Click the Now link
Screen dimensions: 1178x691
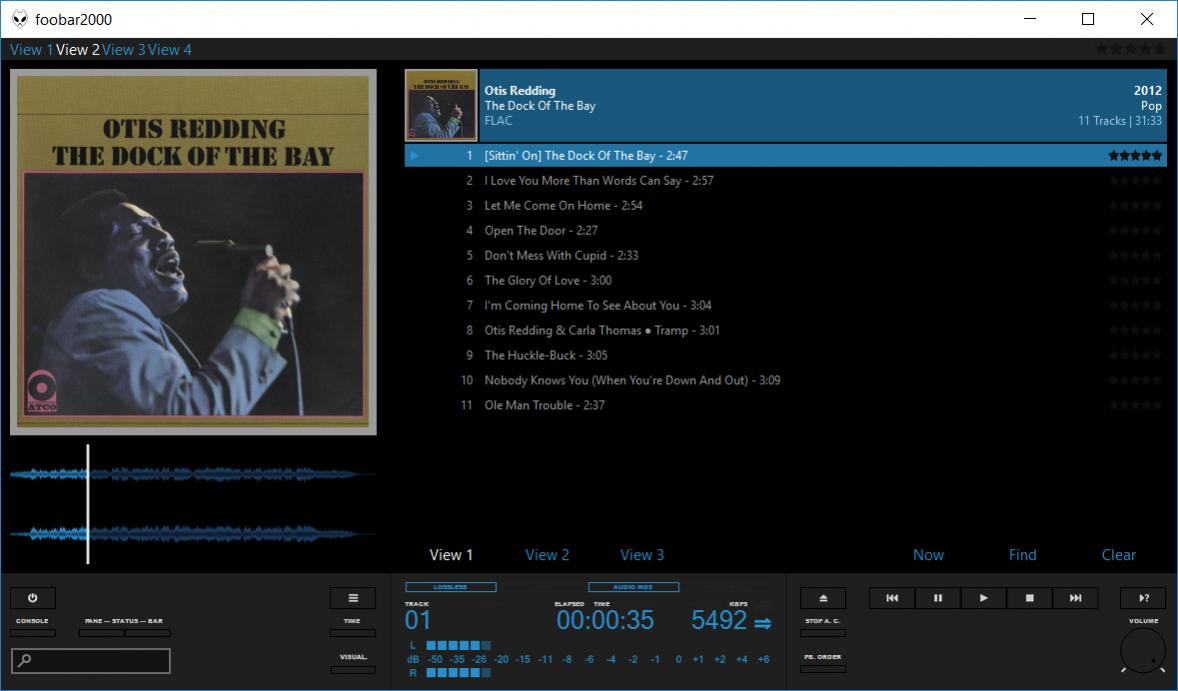tap(928, 554)
